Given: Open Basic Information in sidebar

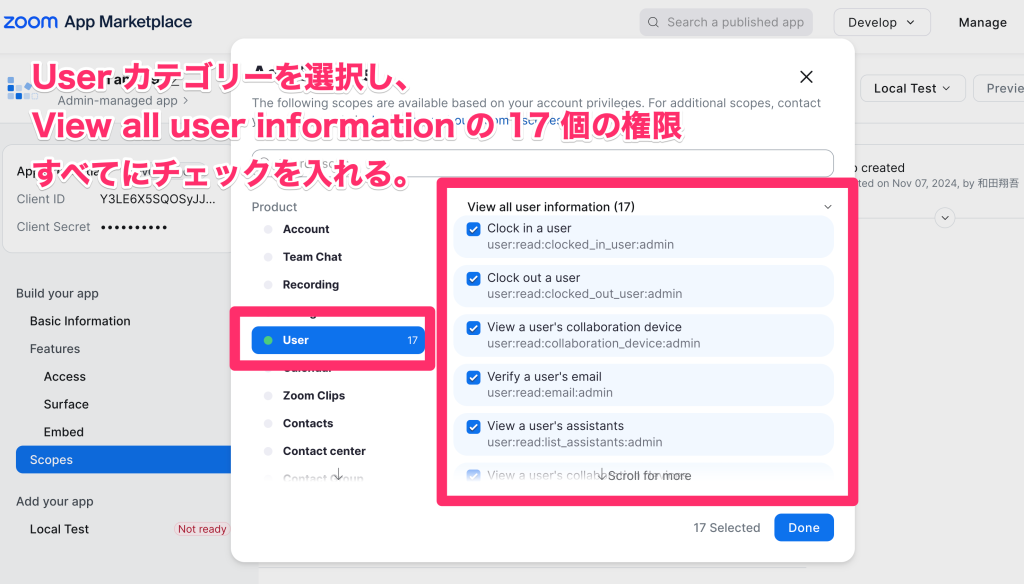Looking at the screenshot, I should 80,321.
